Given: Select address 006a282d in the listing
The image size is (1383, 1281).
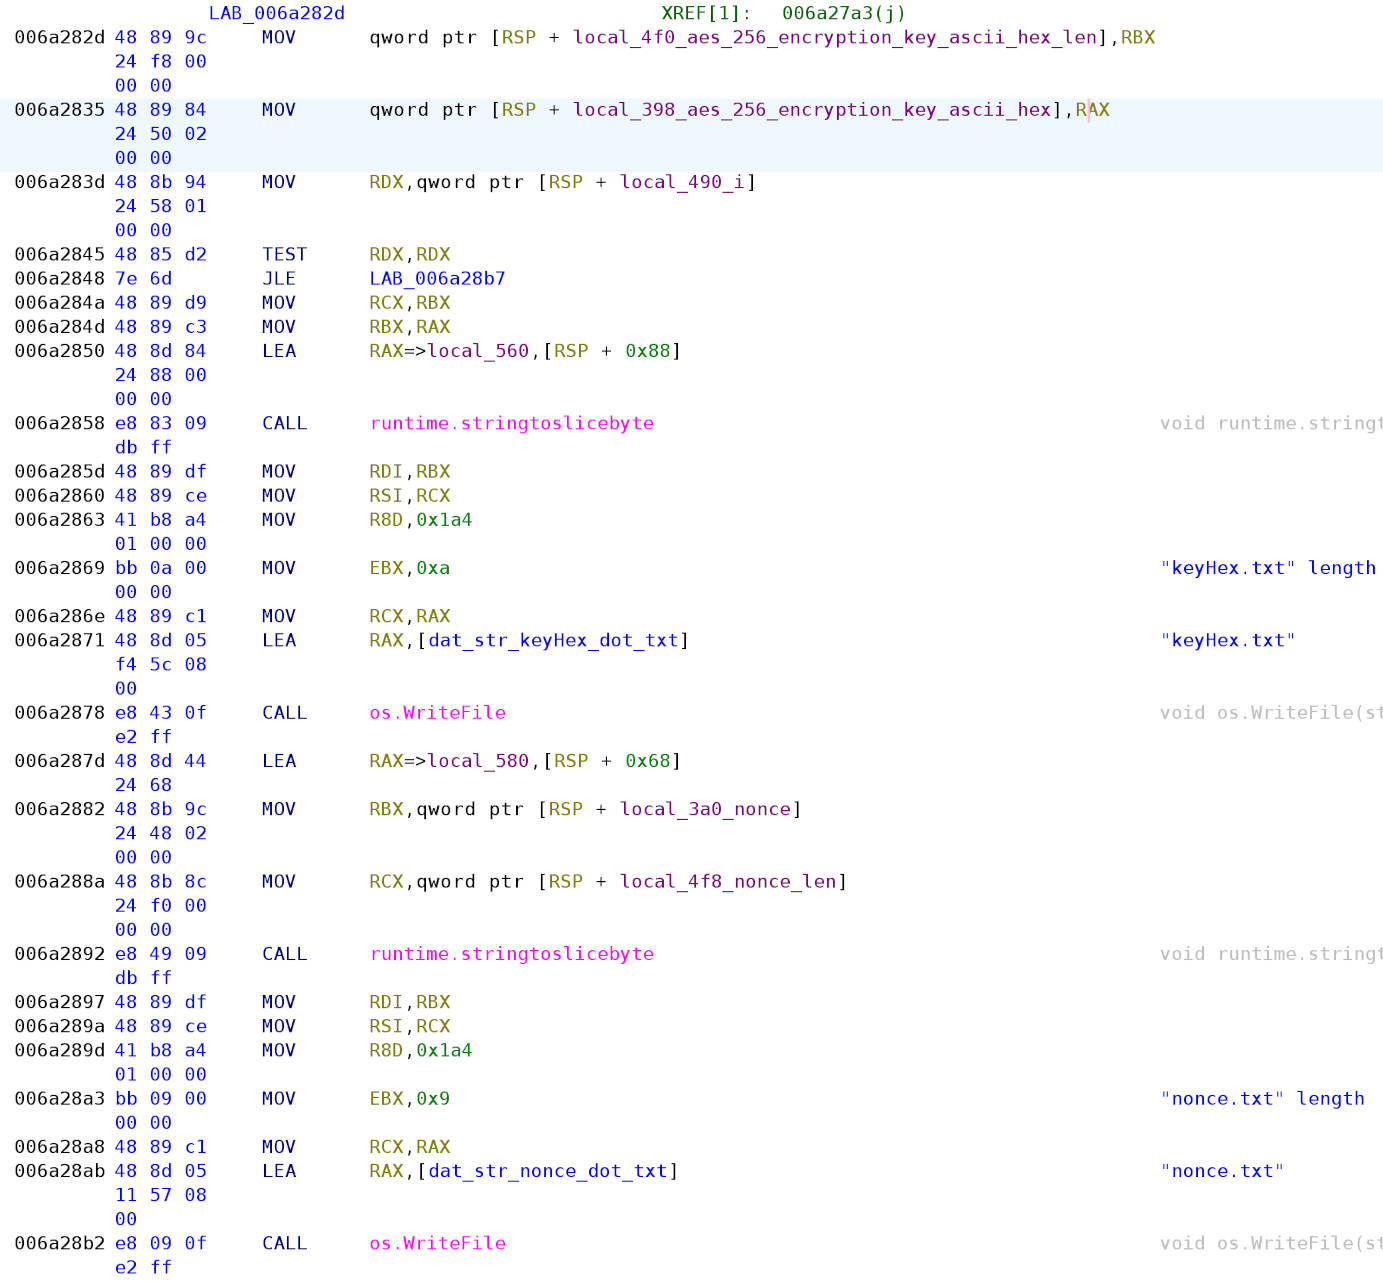Looking at the screenshot, I should click(x=59, y=37).
